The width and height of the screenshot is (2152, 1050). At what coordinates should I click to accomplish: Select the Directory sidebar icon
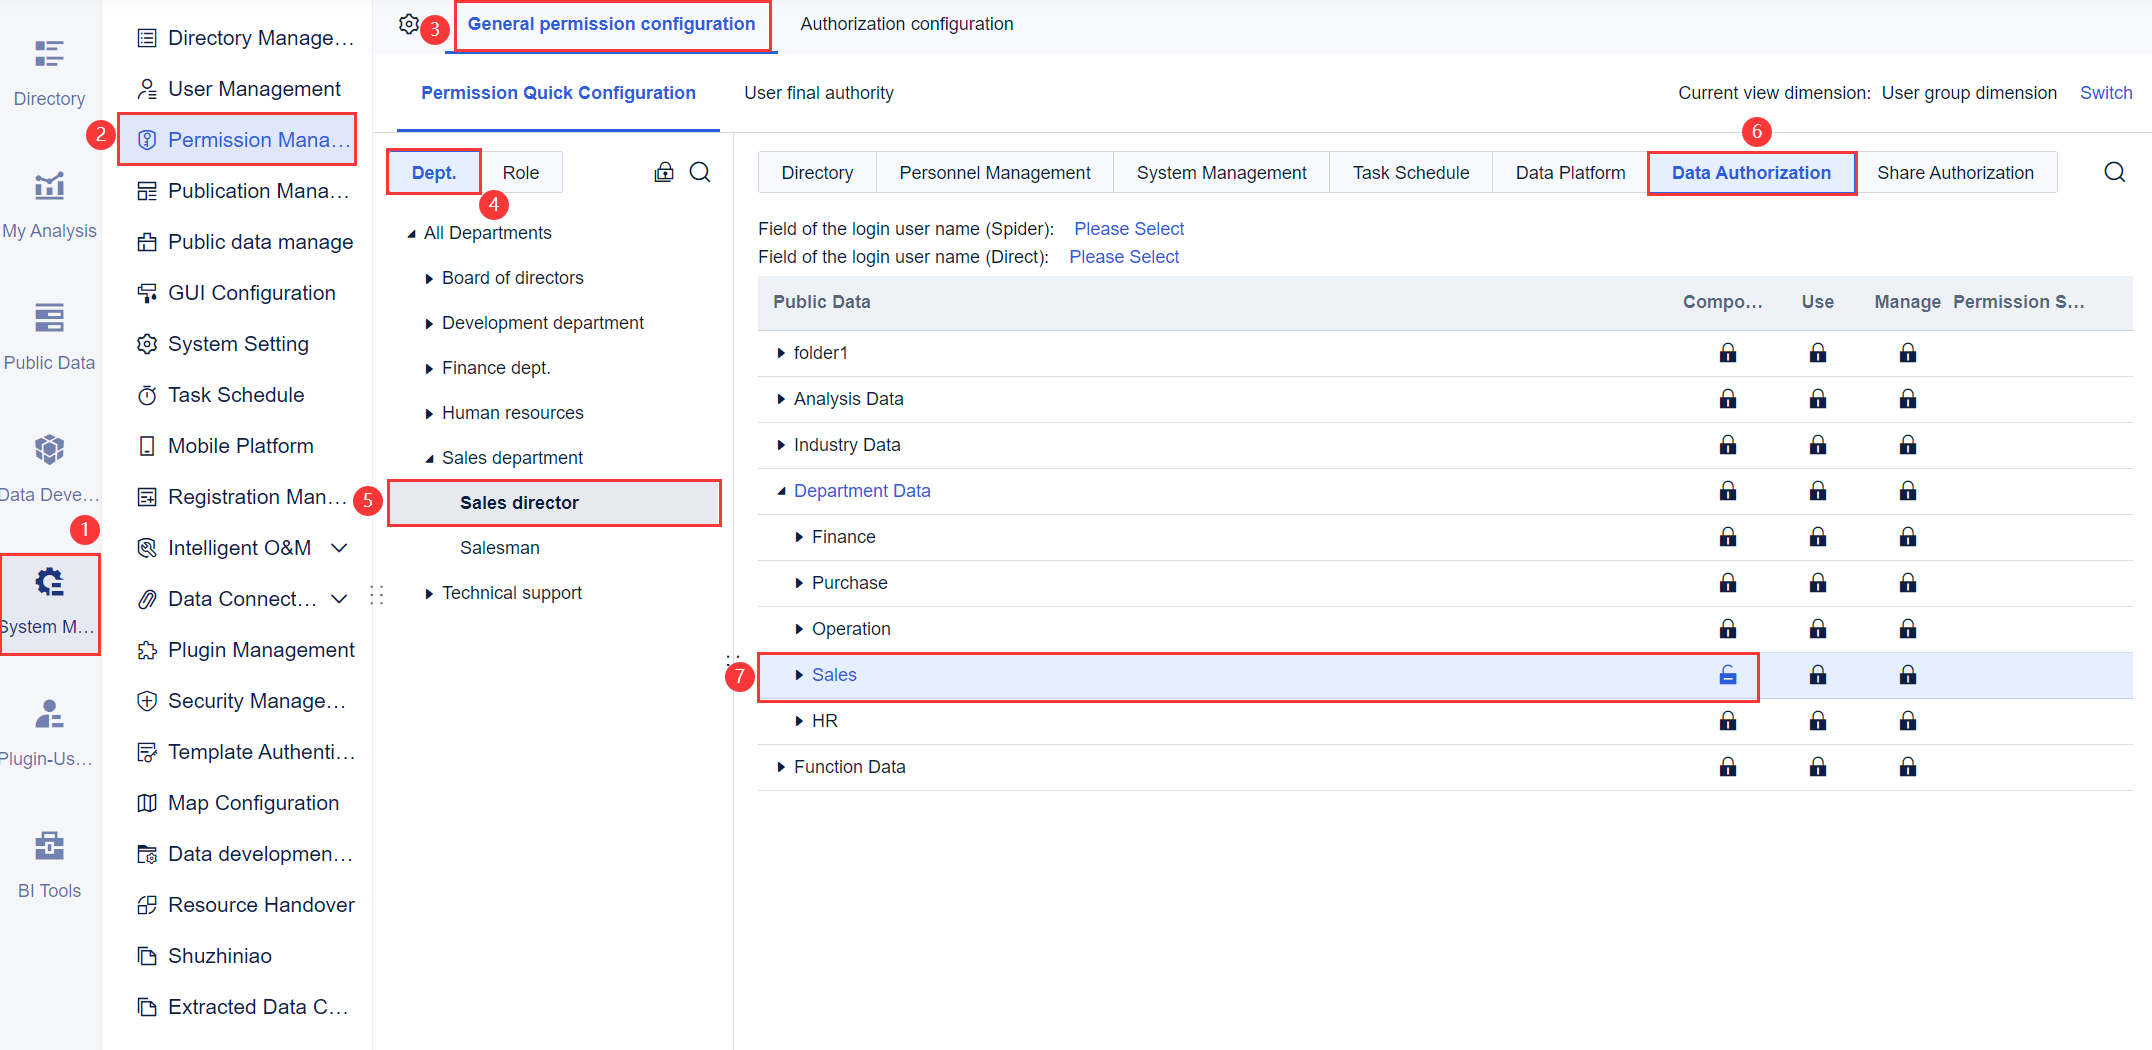pos(49,66)
